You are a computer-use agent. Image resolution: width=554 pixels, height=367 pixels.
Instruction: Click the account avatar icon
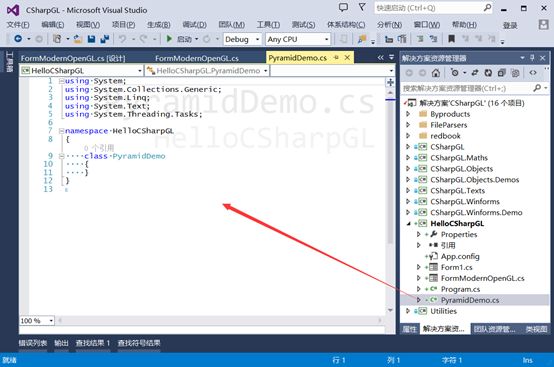coord(543,24)
